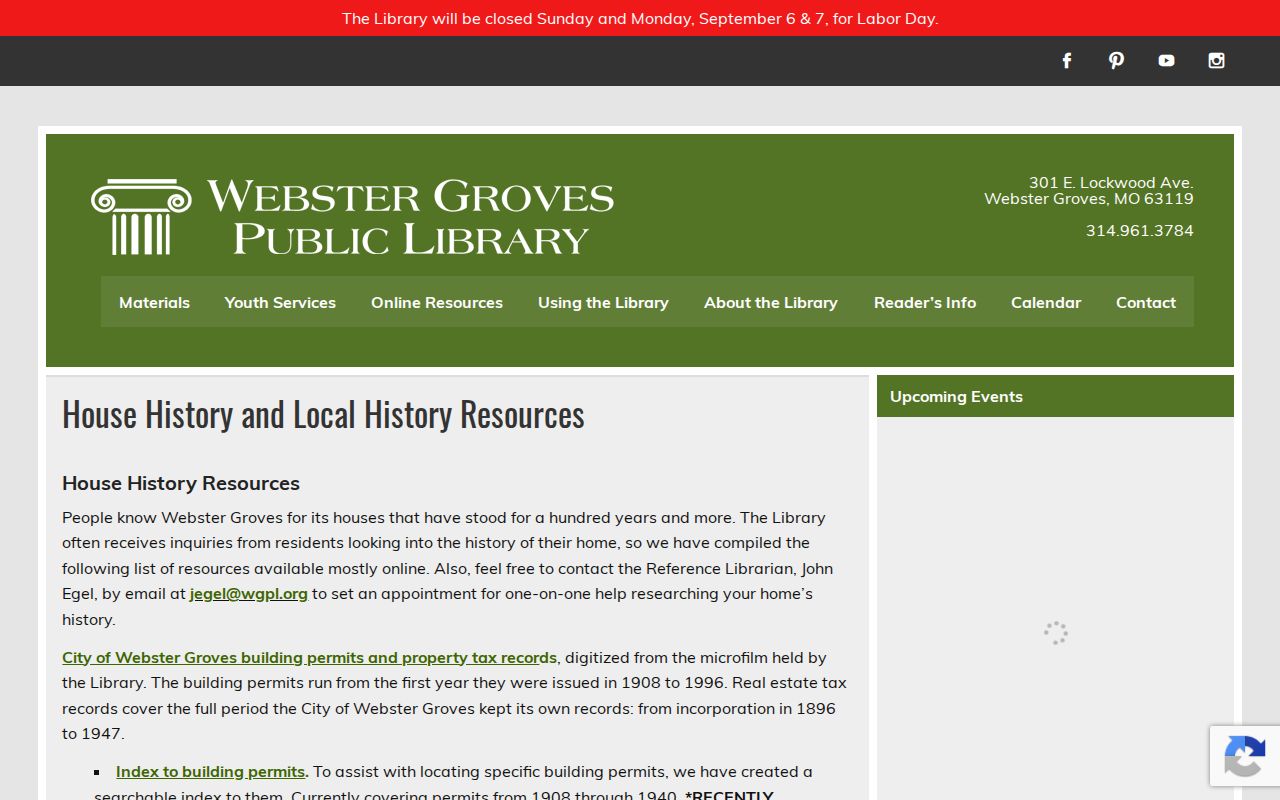This screenshot has height=800, width=1280.
Task: Click the reCAPTCHA badge icon
Action: (x=1245, y=755)
